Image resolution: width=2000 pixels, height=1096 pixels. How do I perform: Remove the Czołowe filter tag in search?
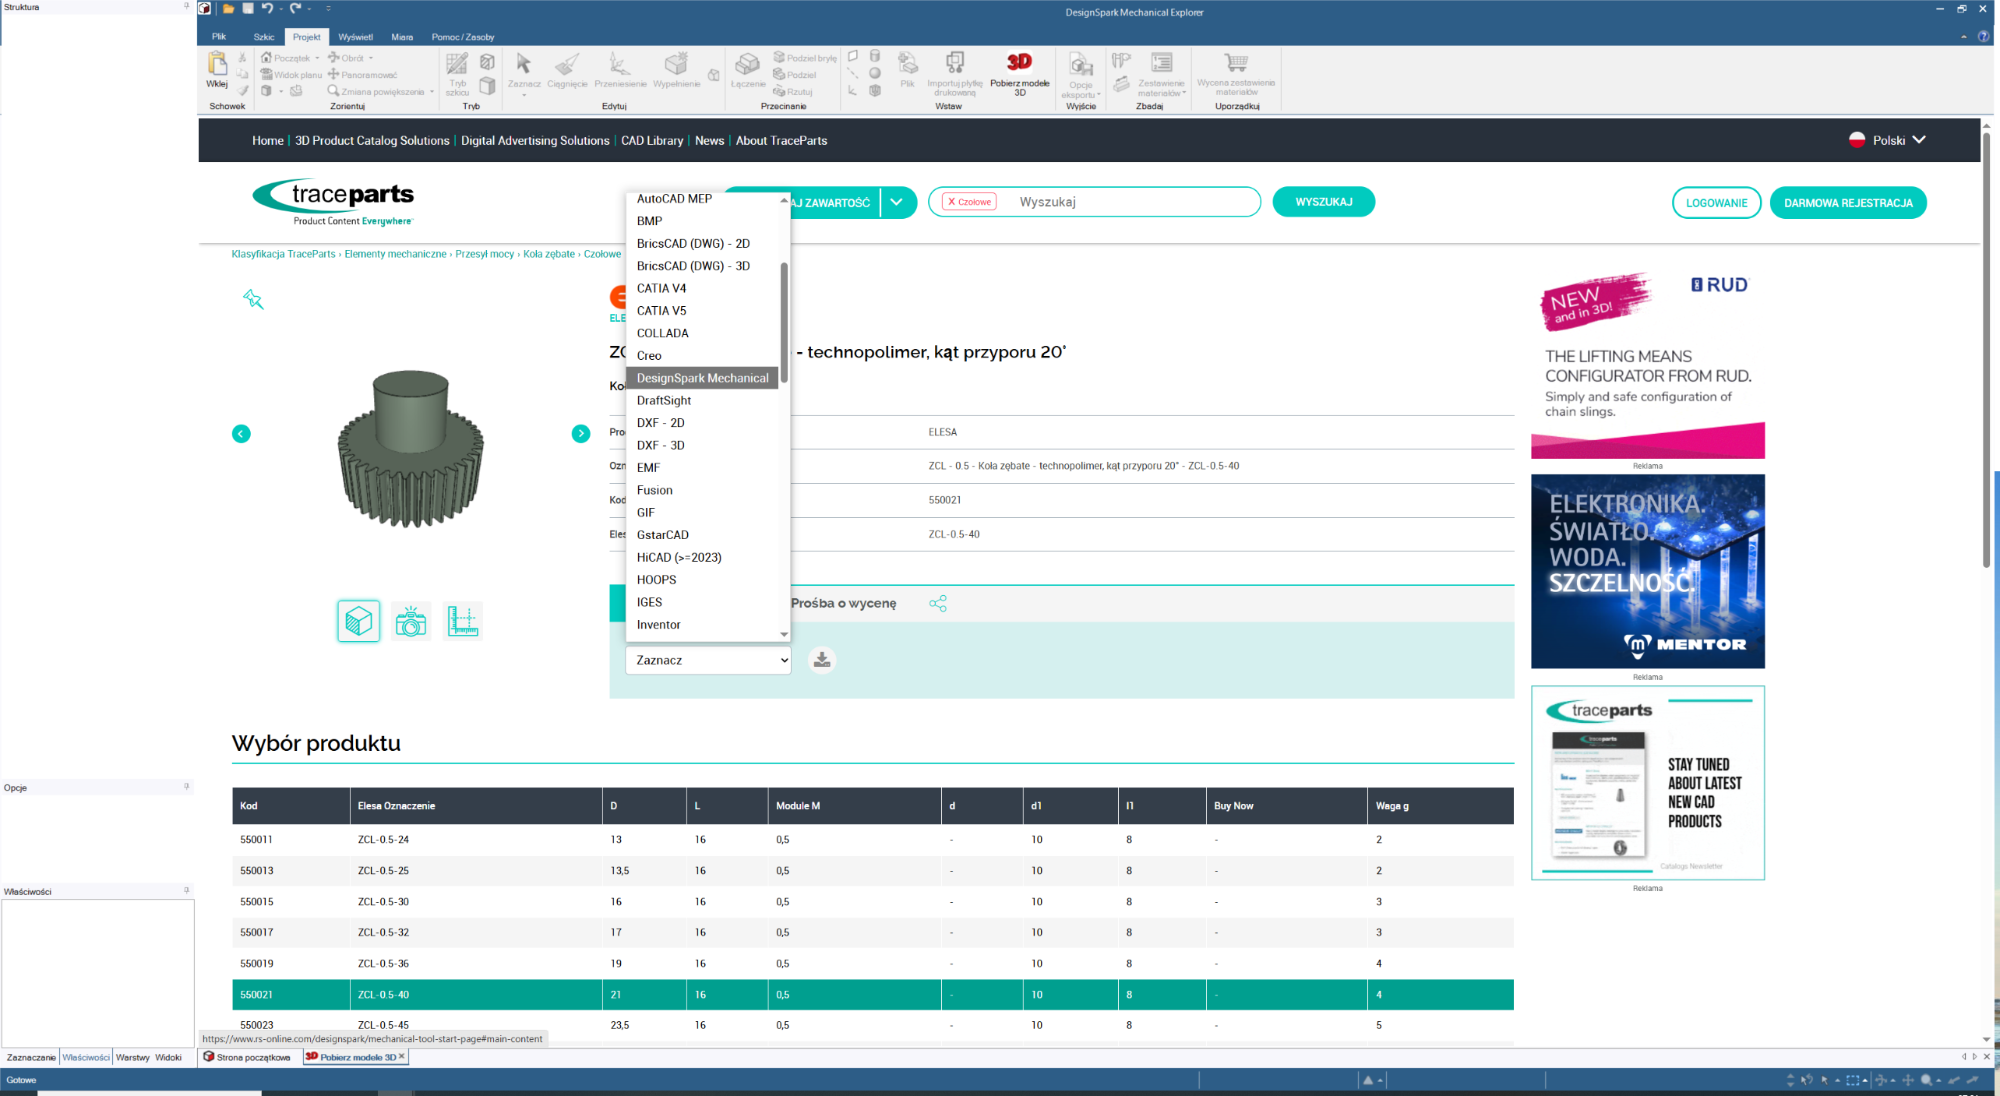[951, 202]
